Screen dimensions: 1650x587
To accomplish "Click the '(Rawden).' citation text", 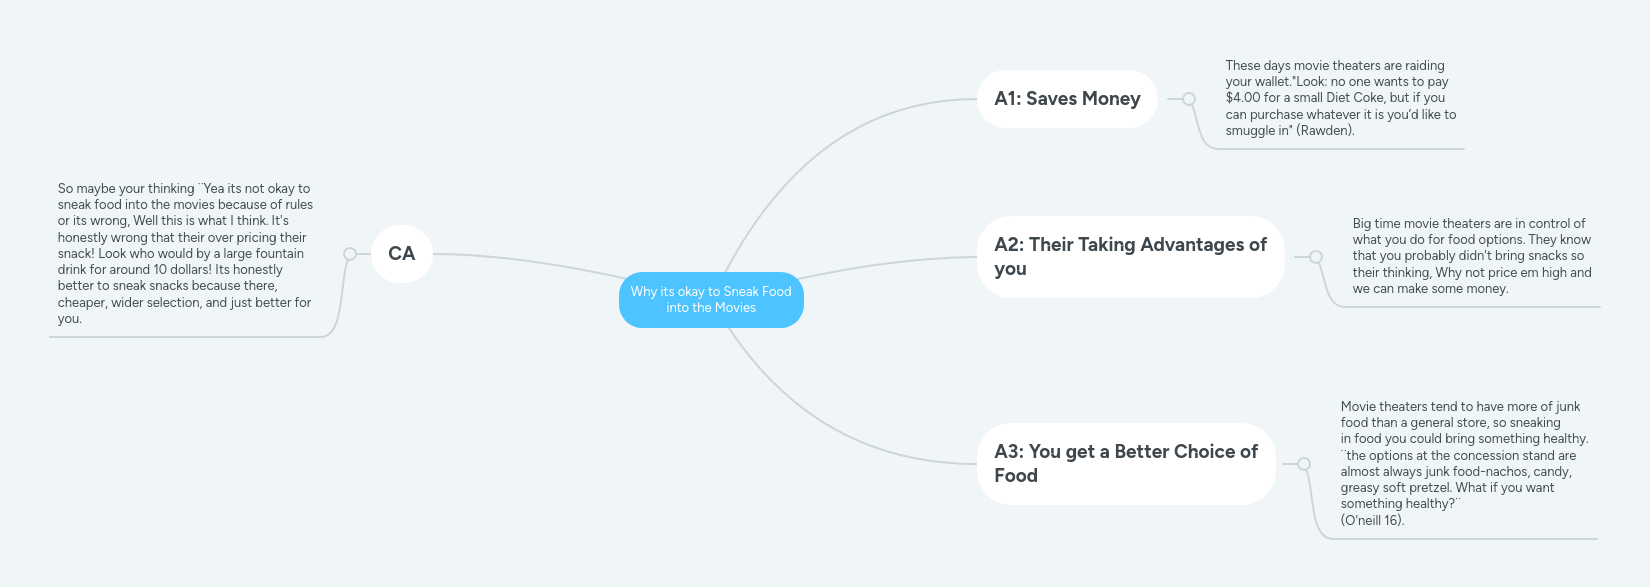I will coord(1325,131).
